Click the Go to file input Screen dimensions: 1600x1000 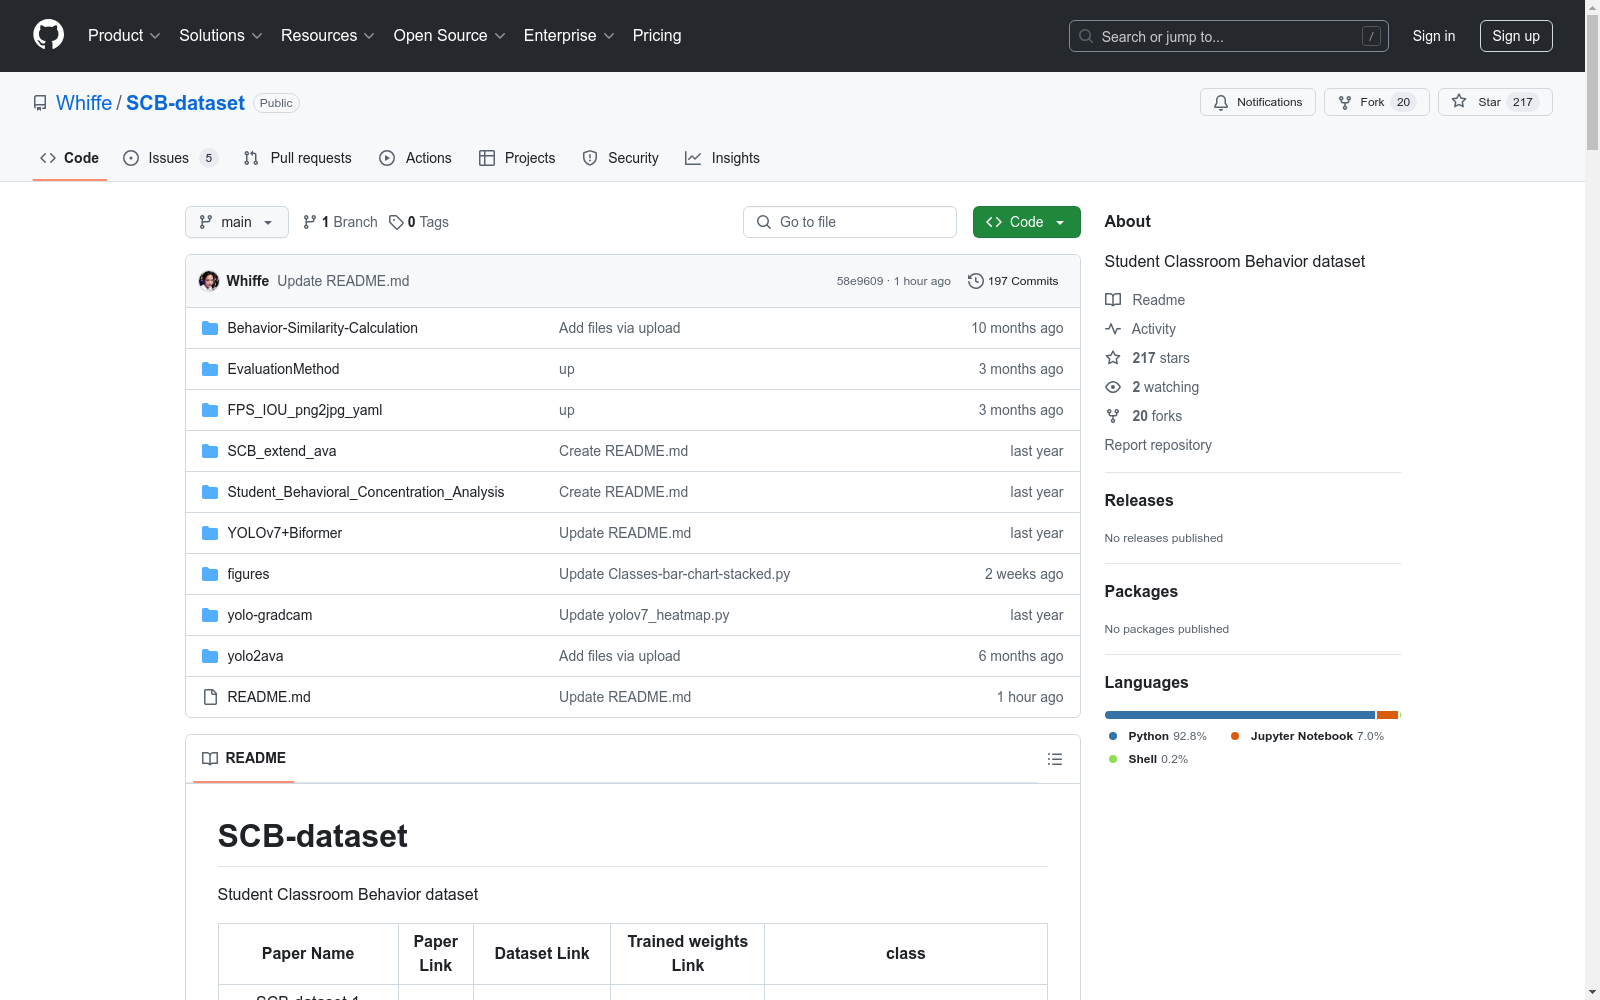[850, 222]
